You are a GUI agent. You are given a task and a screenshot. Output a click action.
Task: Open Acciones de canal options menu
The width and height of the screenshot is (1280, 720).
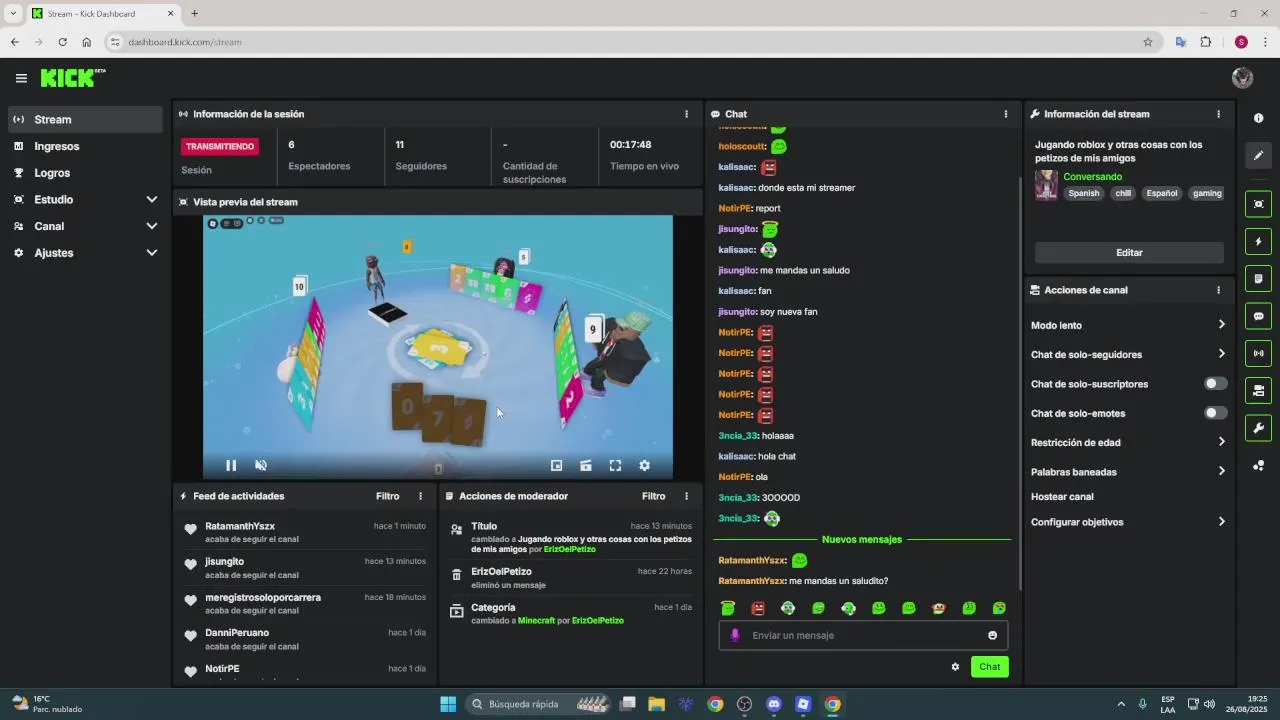[1218, 290]
